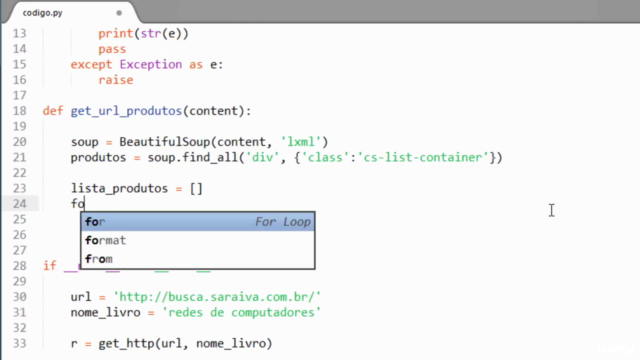The image size is (640, 360).
Task: Choose 'from' autocomplete suggestion
Action: pos(198,259)
